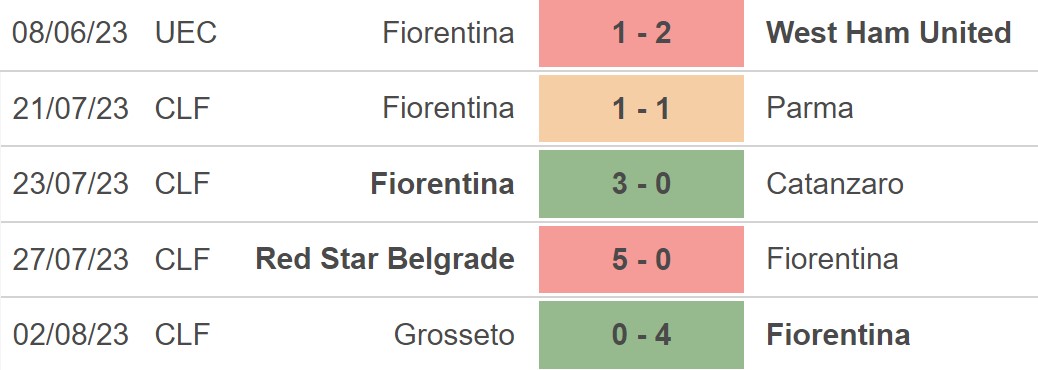
Task: Open Grosseto team link
Action: click(454, 334)
